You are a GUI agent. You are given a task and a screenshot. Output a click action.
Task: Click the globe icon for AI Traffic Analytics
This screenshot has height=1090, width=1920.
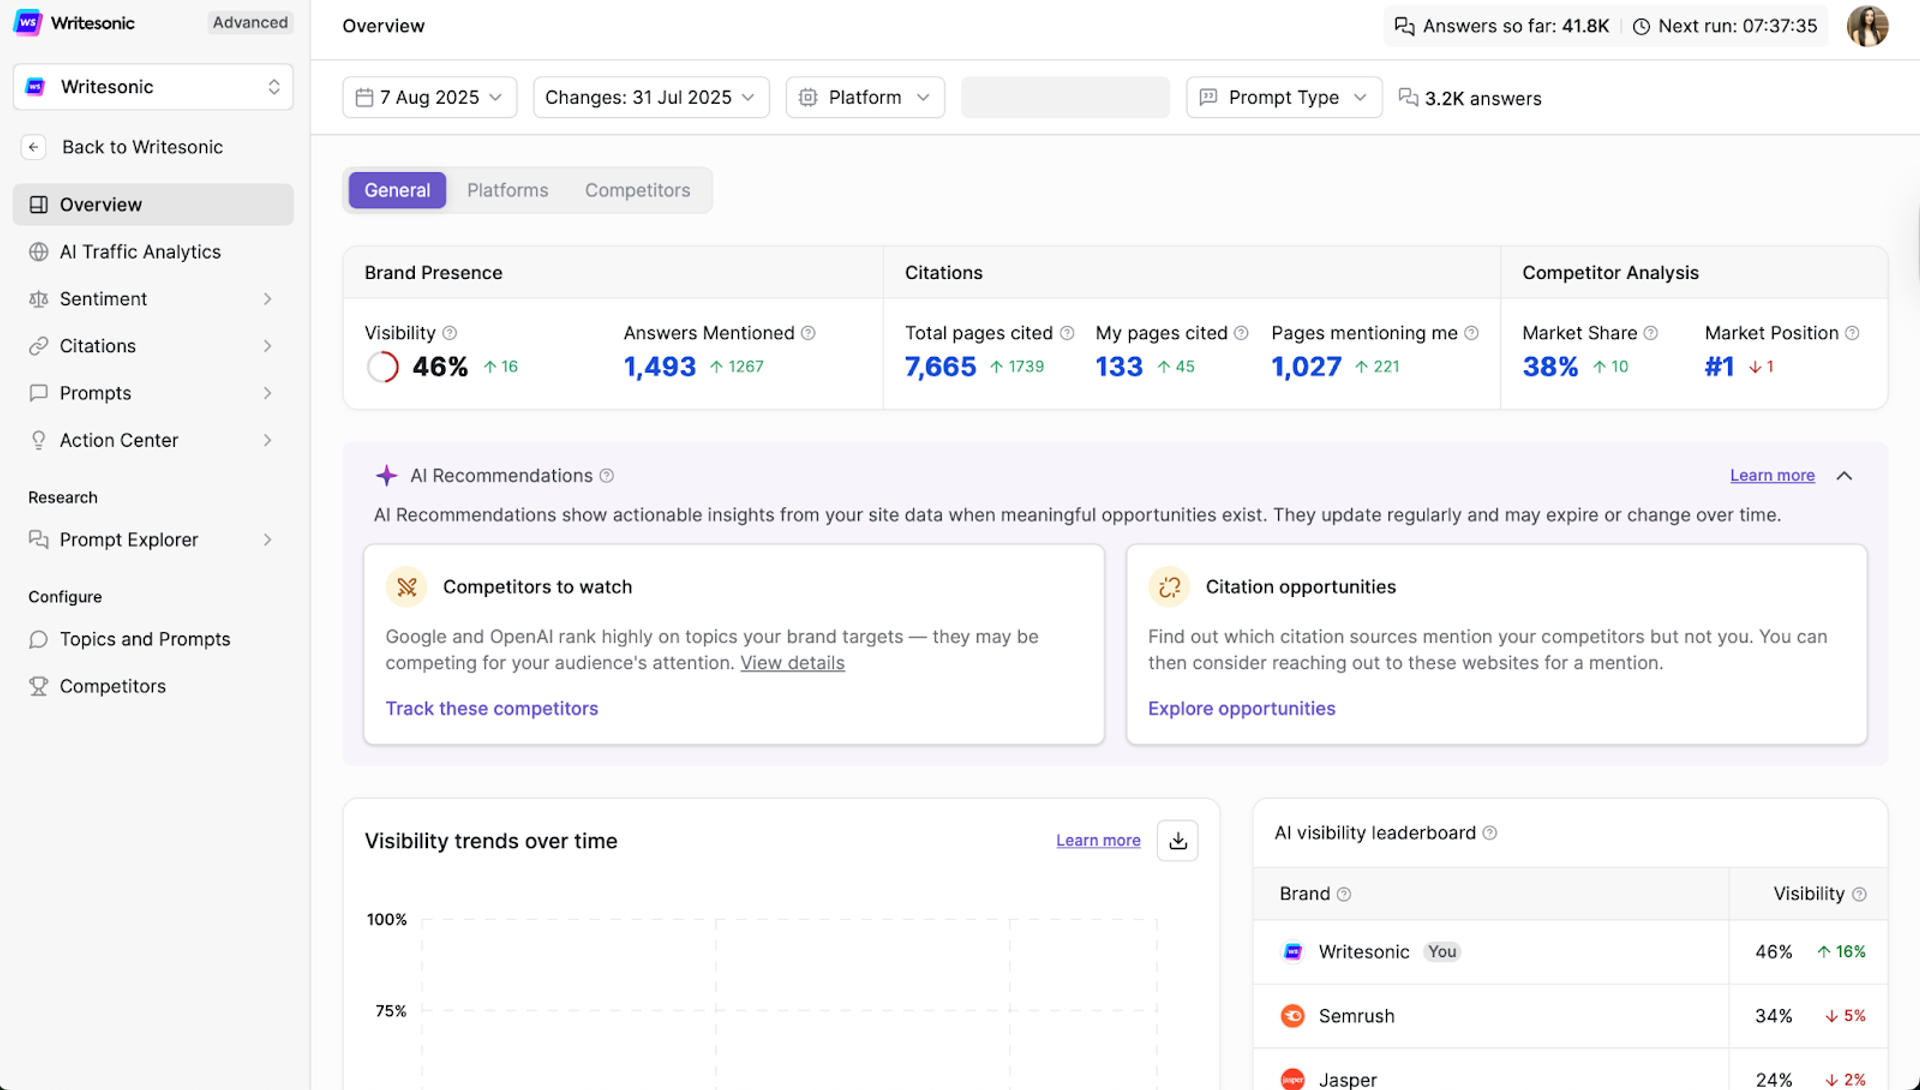(x=39, y=252)
